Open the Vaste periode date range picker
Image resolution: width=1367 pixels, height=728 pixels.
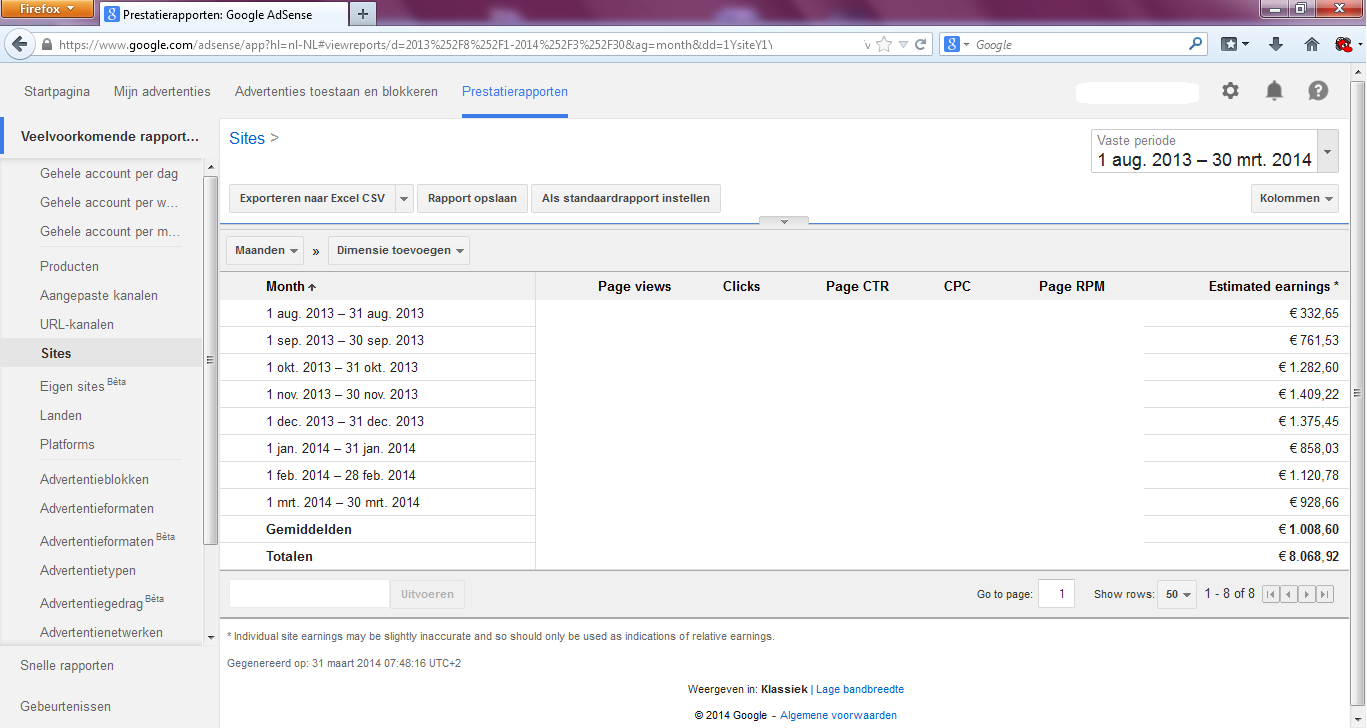coord(1215,151)
